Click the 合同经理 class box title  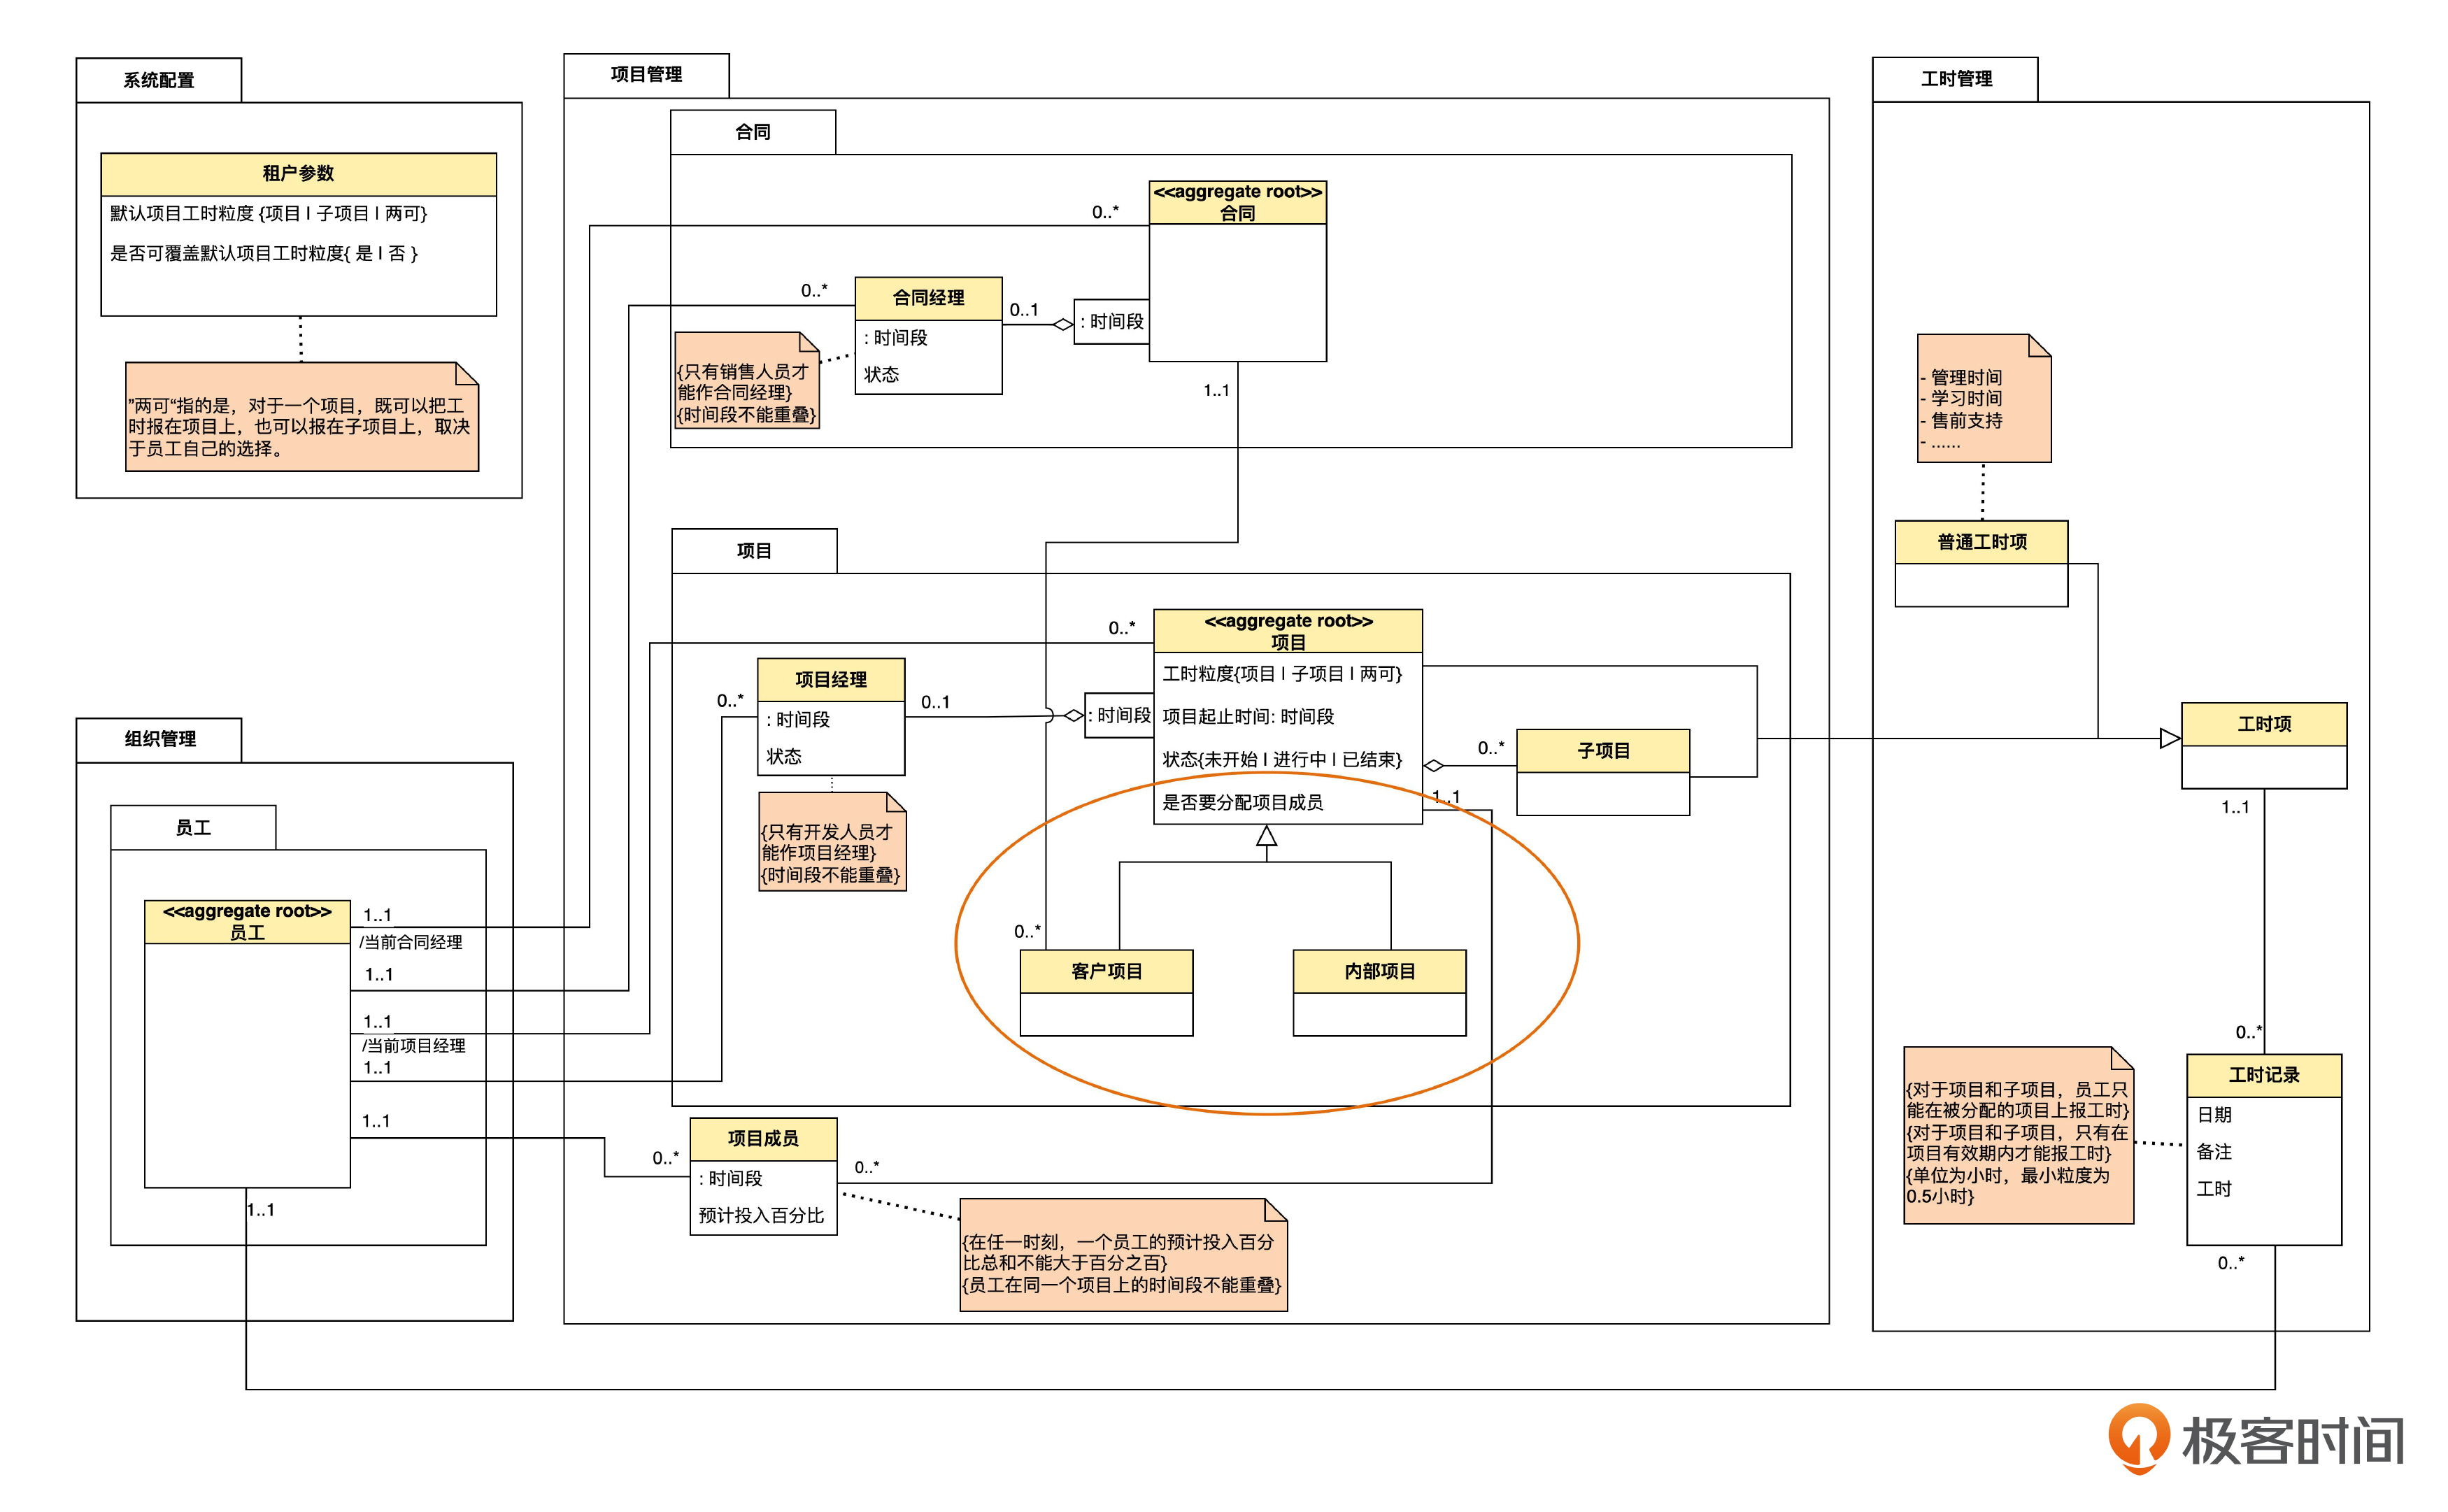[x=928, y=298]
